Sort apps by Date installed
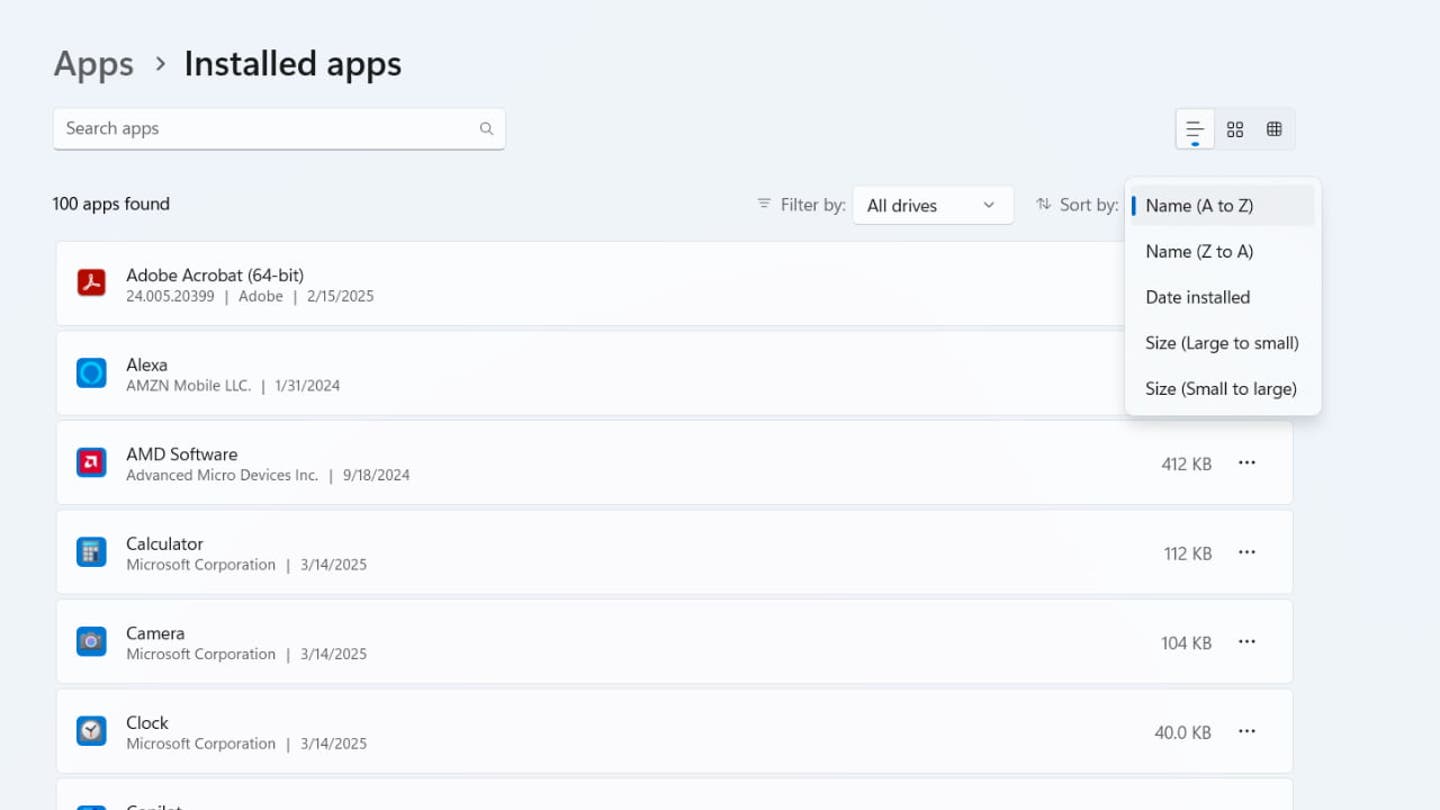Image resolution: width=1440 pixels, height=810 pixels. [1197, 297]
